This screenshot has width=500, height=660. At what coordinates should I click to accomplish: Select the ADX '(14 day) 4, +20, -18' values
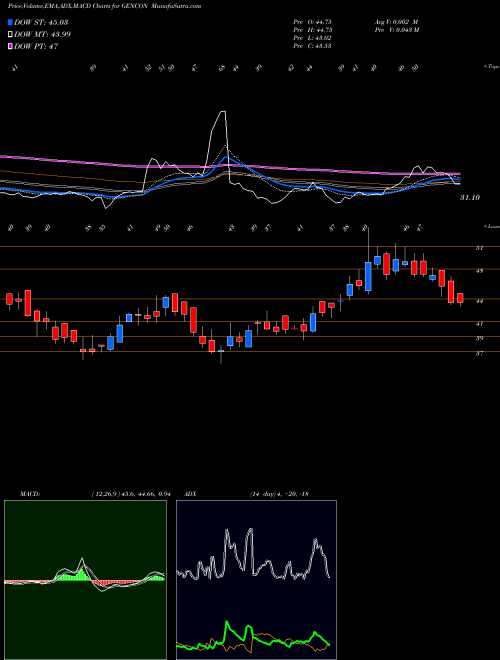pyautogui.click(x=279, y=494)
